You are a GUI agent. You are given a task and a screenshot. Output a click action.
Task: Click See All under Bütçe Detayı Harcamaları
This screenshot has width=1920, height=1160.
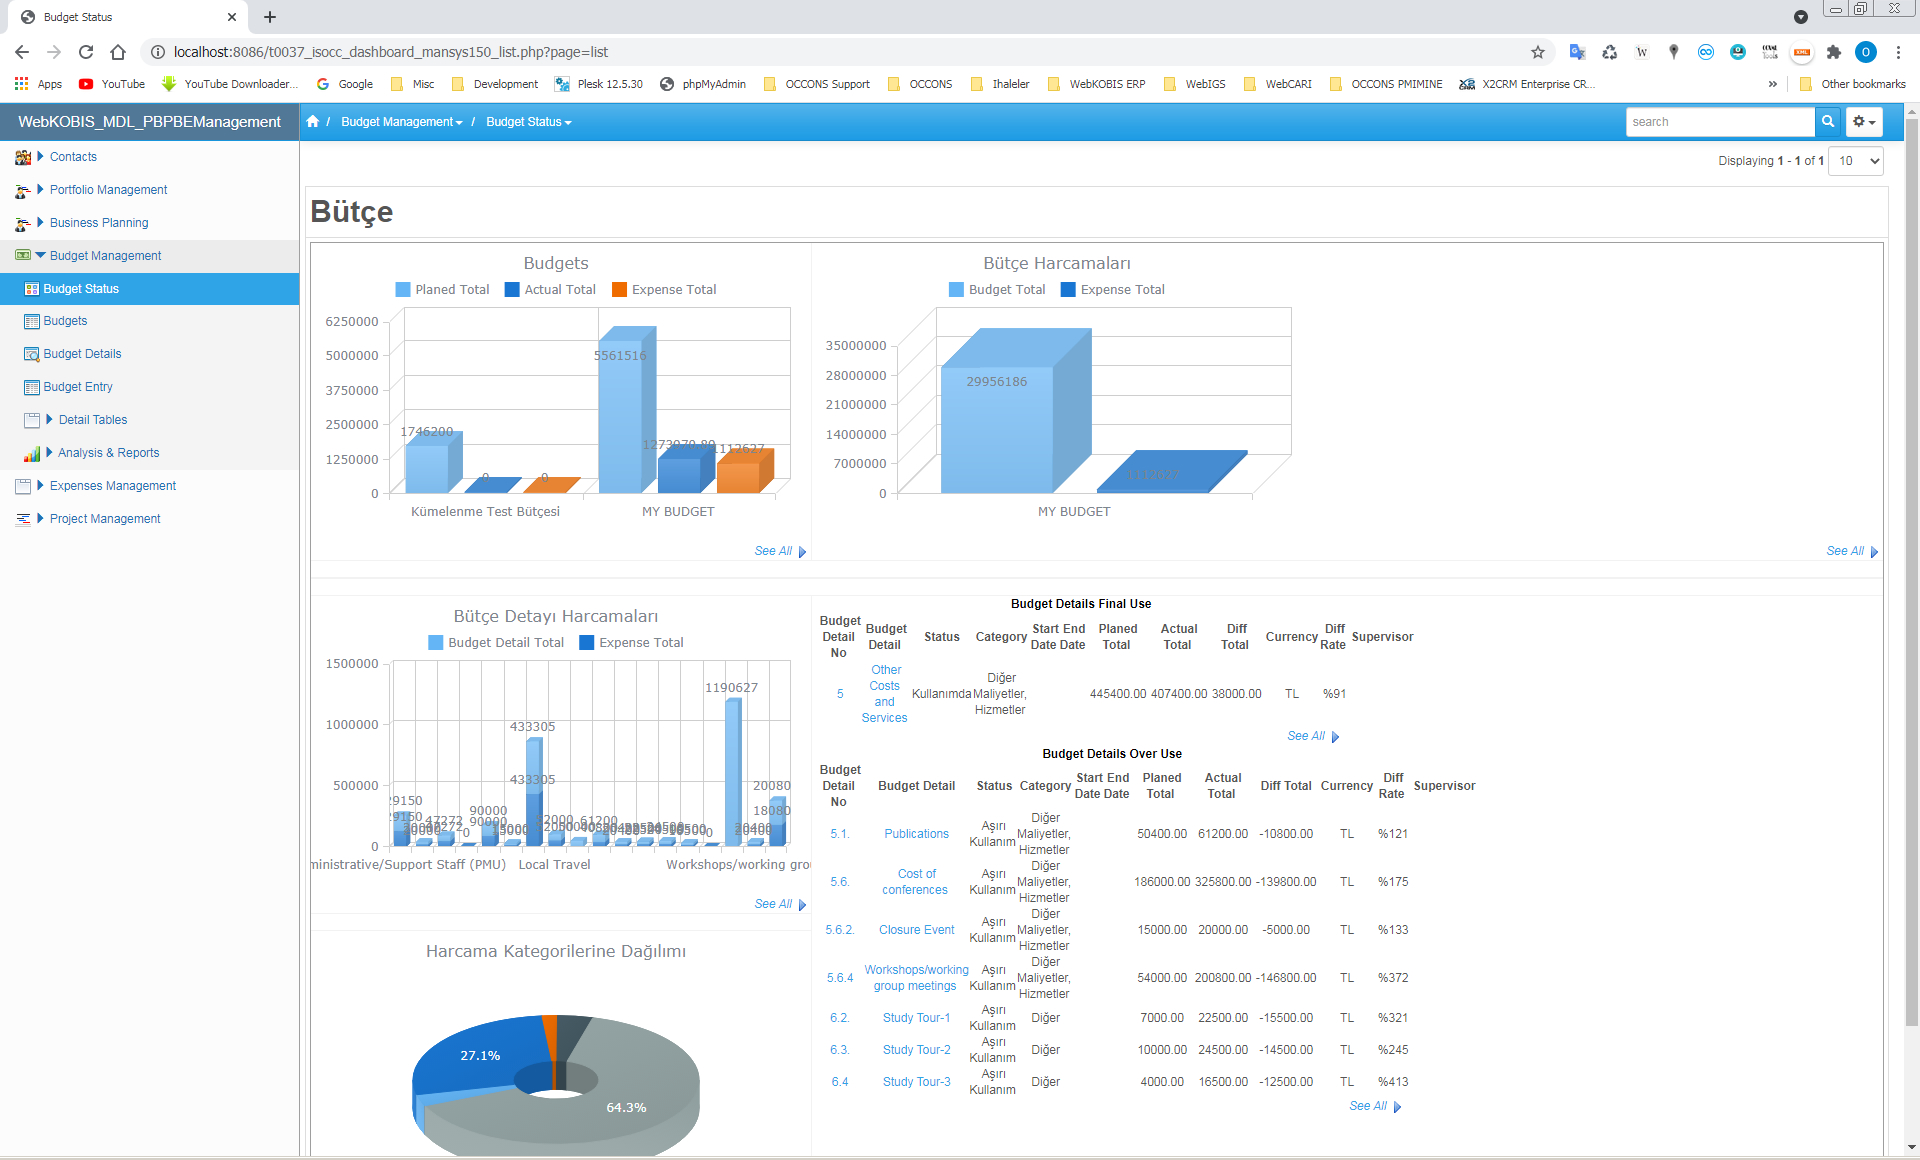tap(780, 904)
